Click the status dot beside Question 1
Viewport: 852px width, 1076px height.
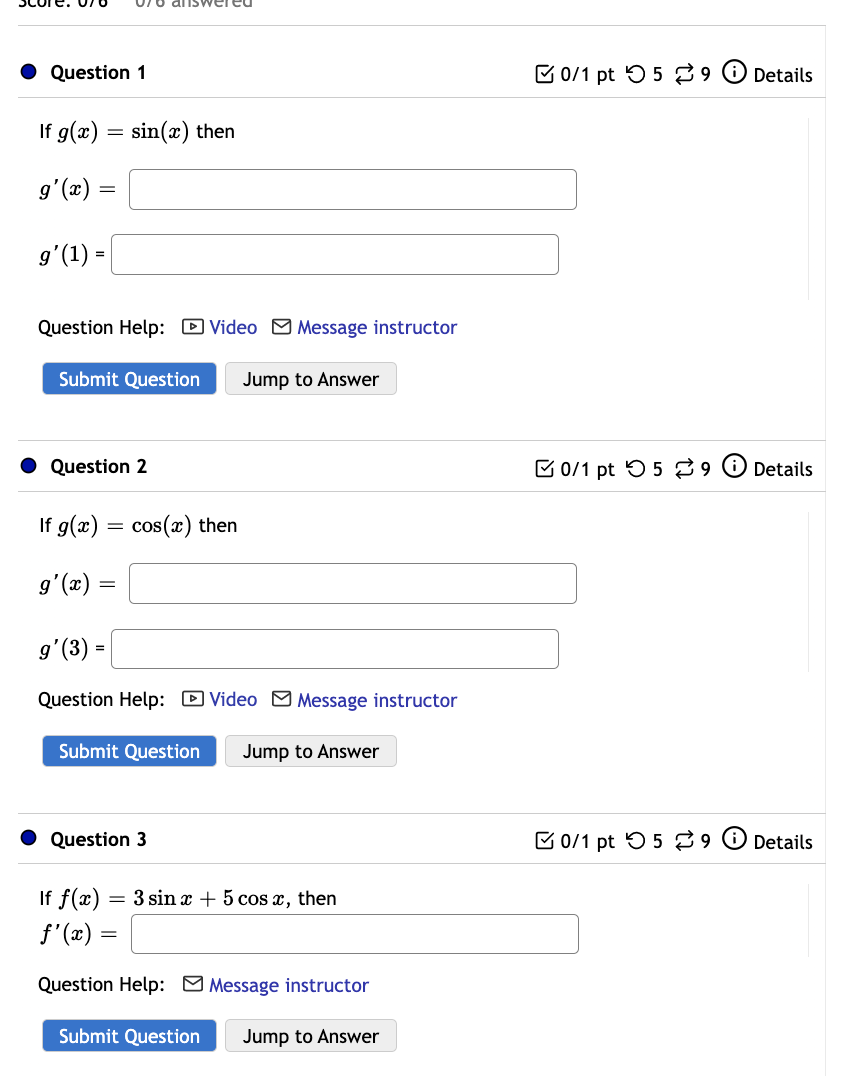tap(28, 70)
